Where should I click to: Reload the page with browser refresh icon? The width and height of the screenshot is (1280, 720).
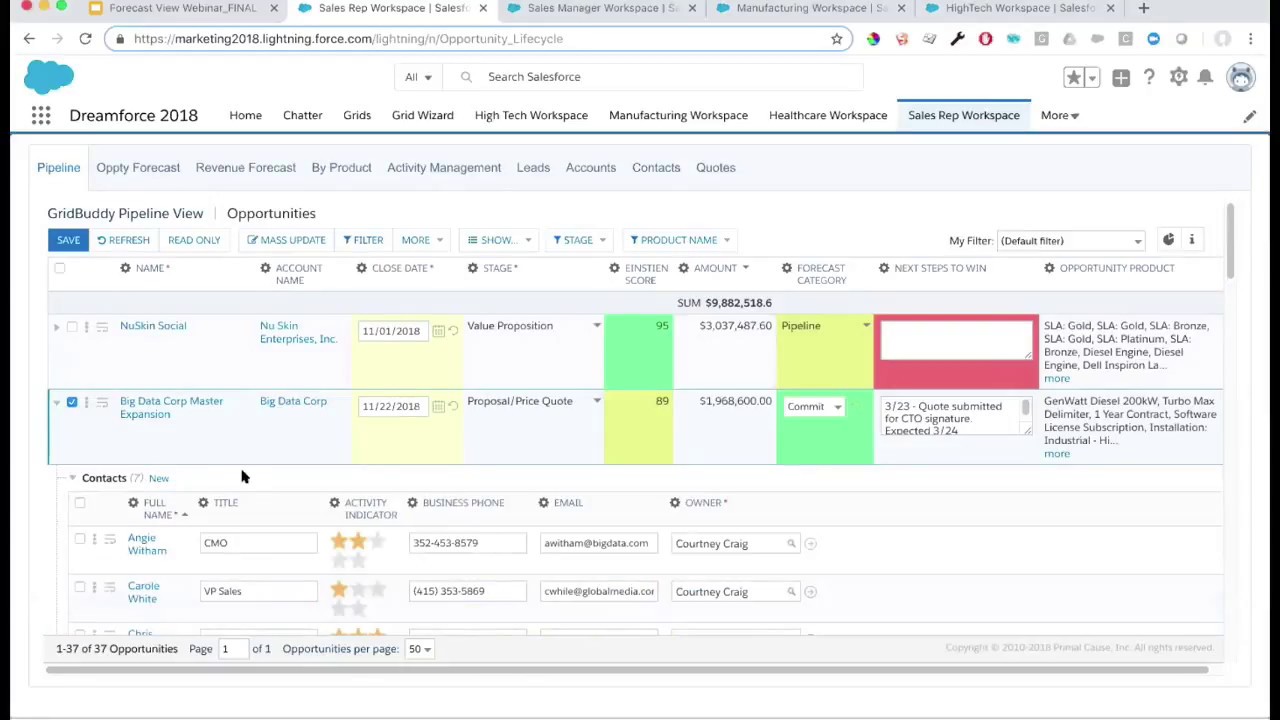coord(85,39)
